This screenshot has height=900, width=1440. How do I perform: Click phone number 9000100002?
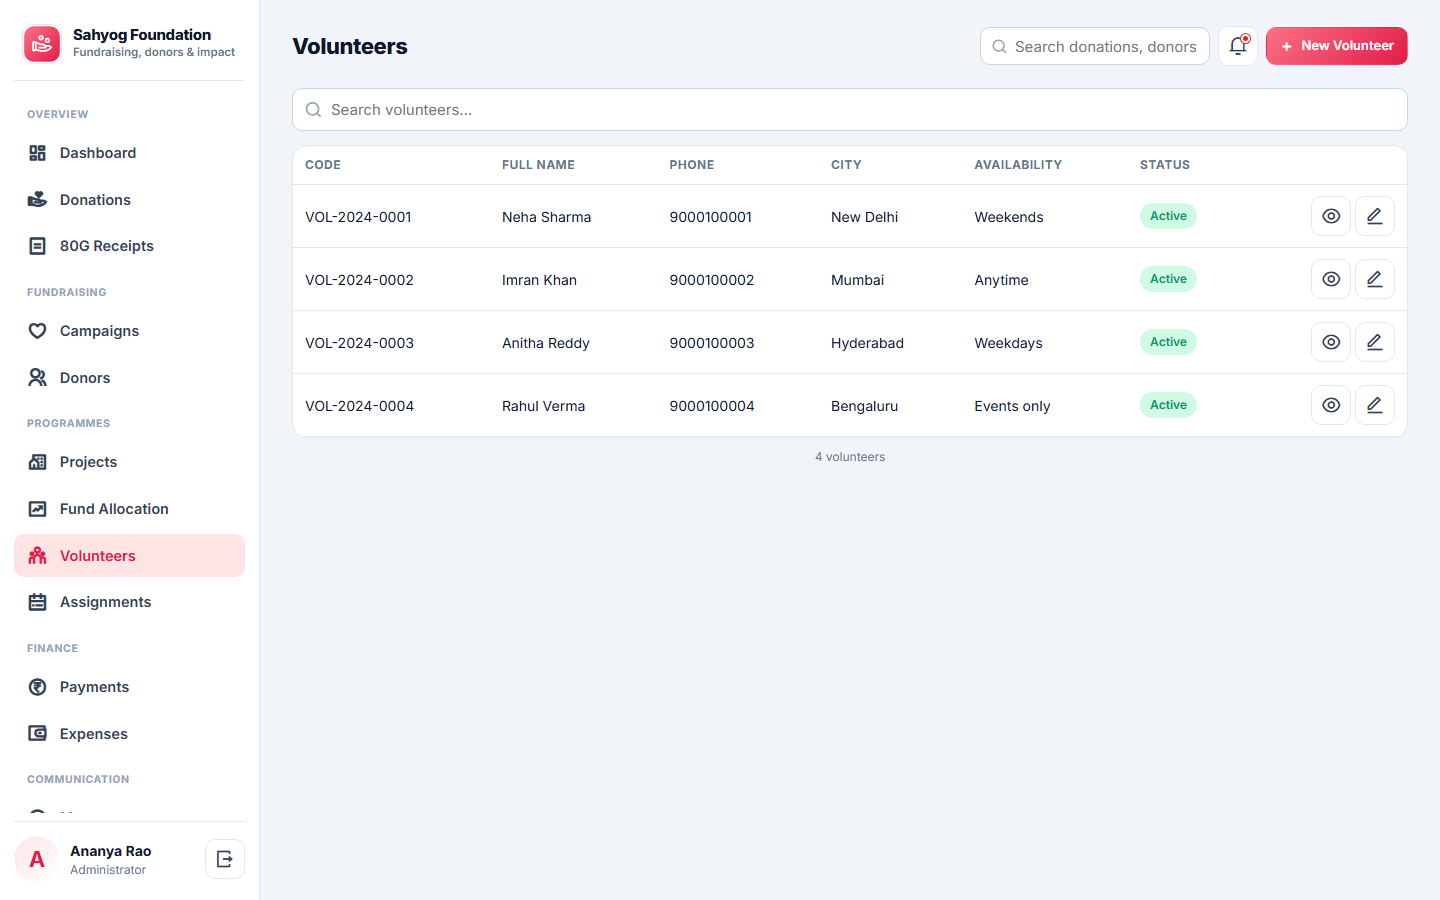click(x=712, y=280)
